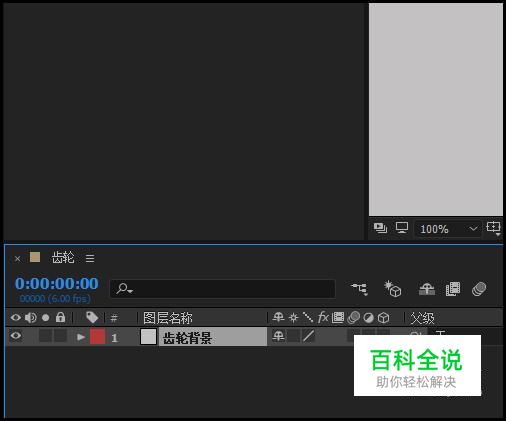Open search options magnifier dropdown
Screen dimensions: 506x421
[x=125, y=288]
